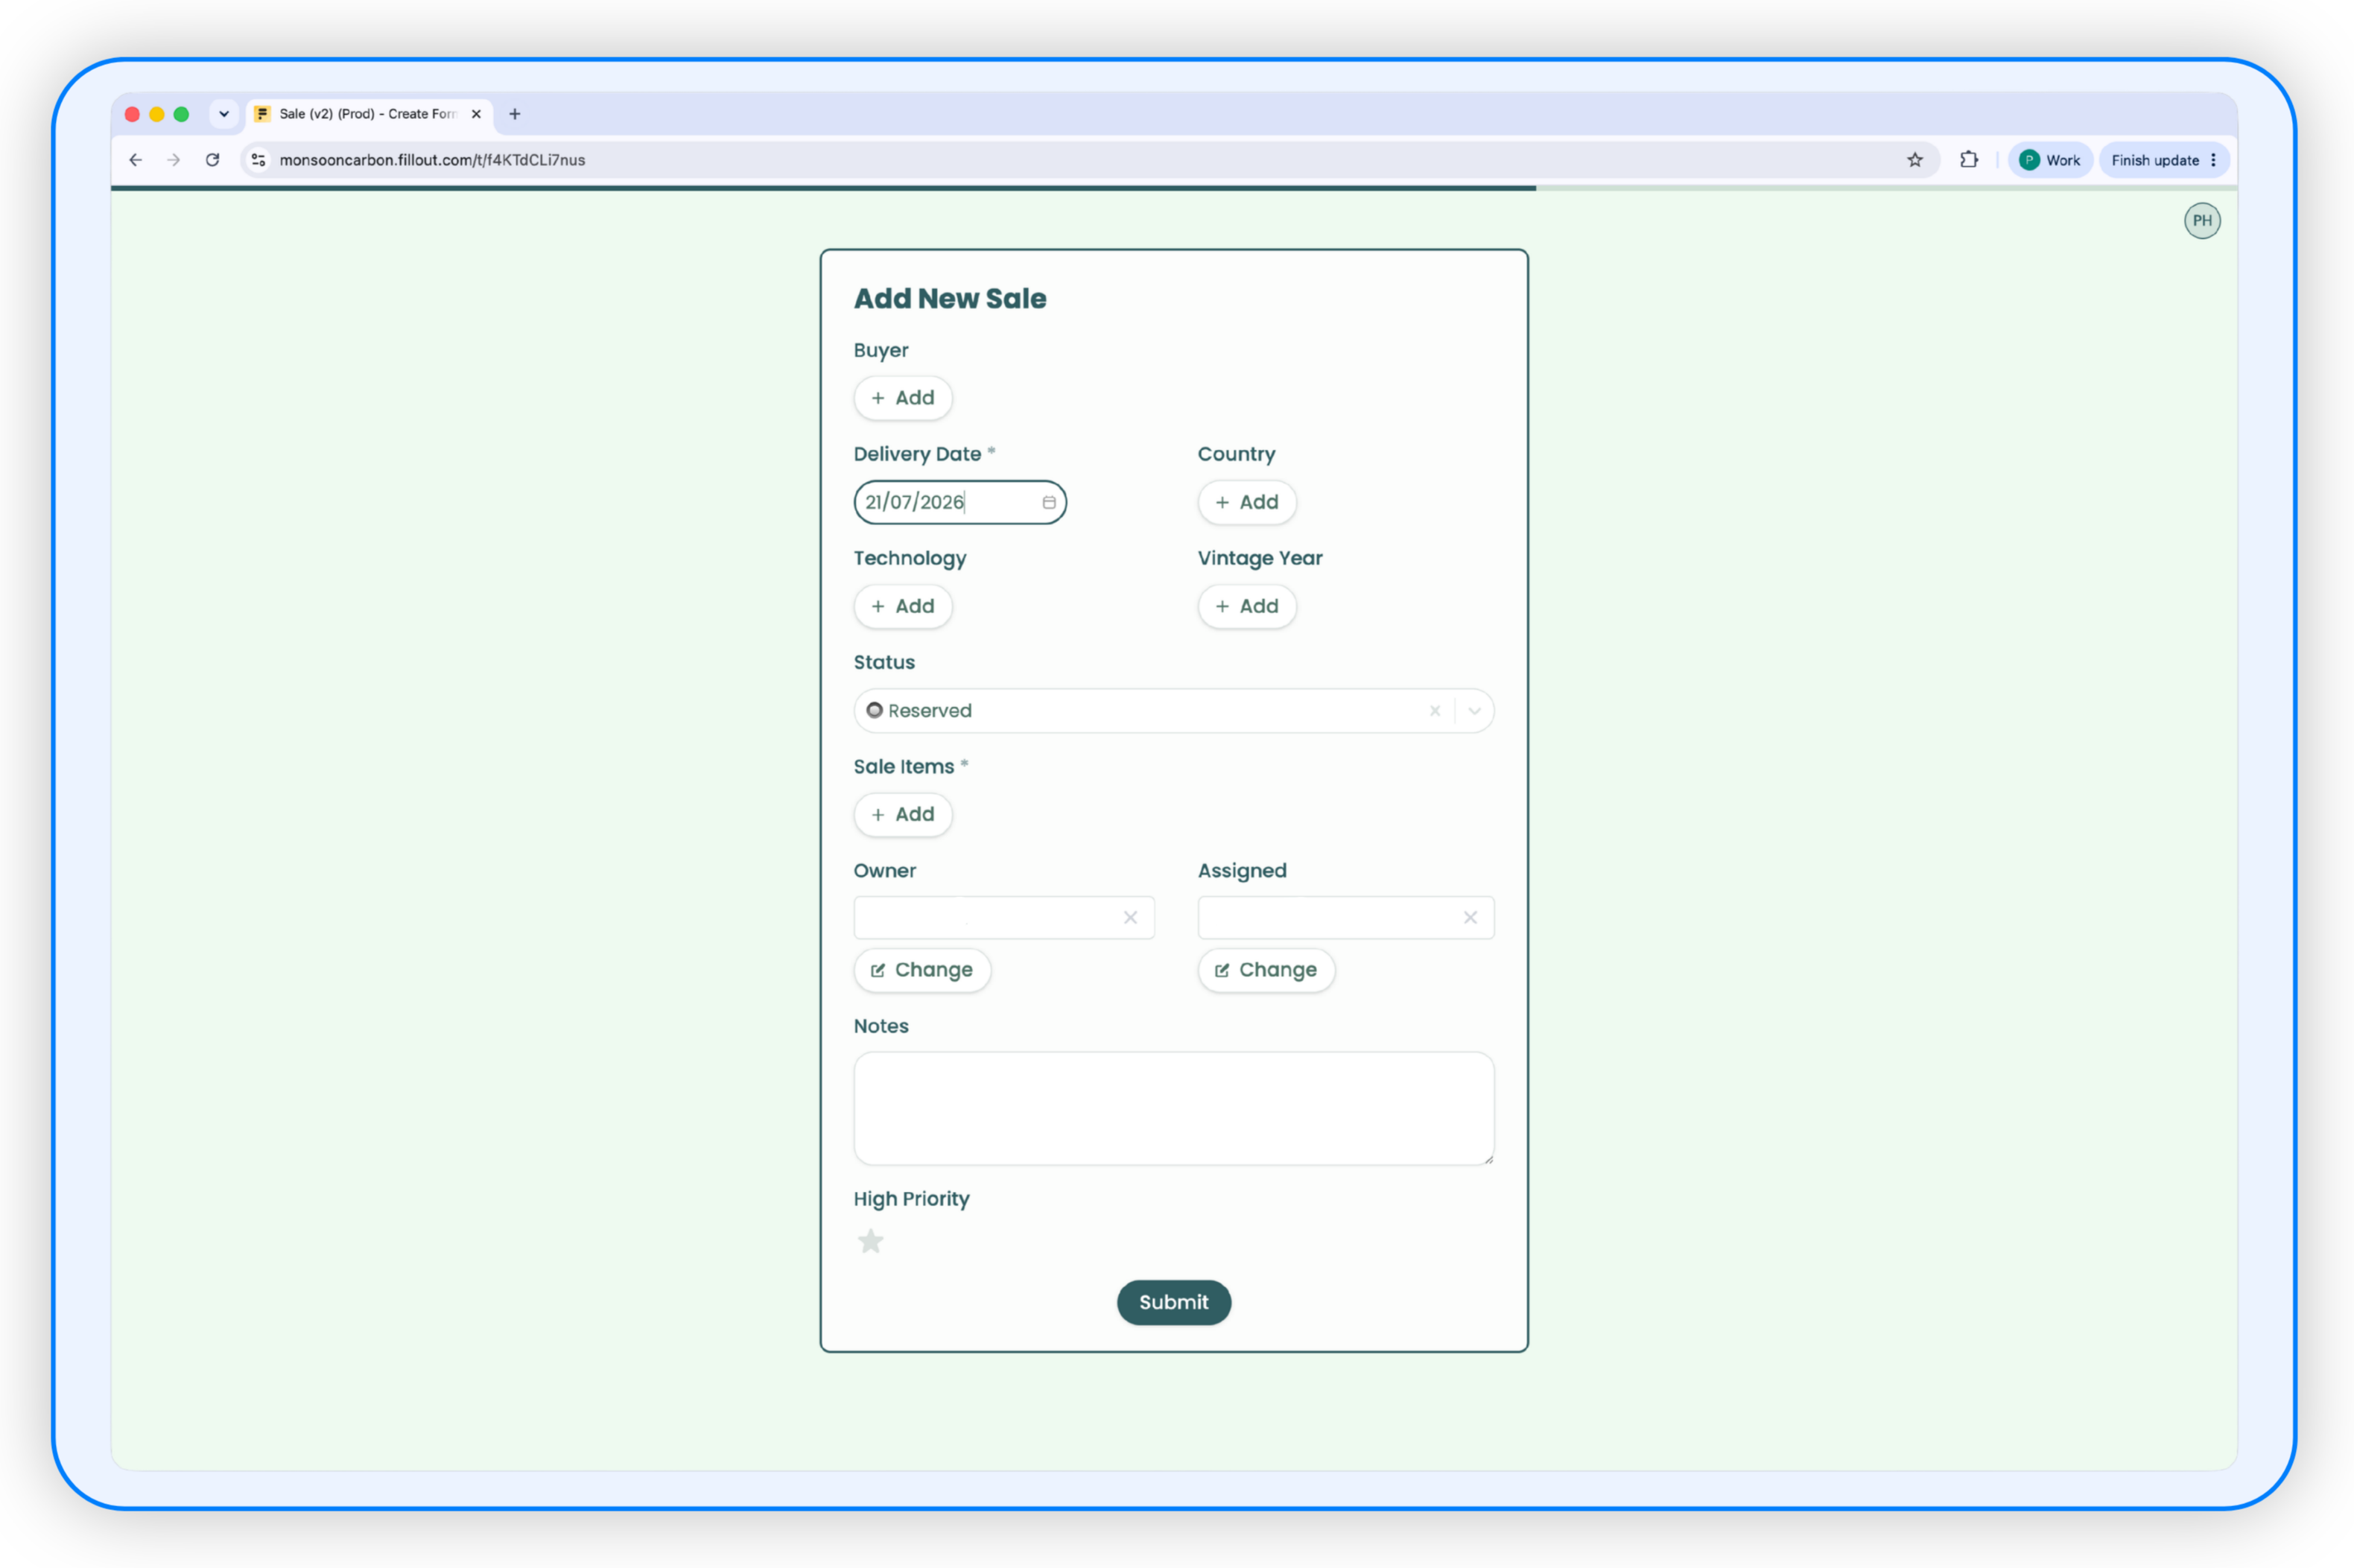This screenshot has height=1568, width=2354.
Task: Click the form progress bar
Action: pos(1174,188)
